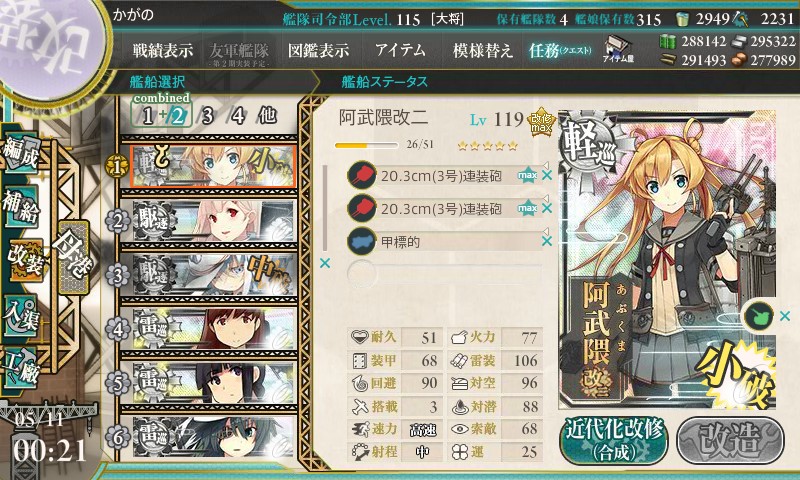800x480 pixels.
Task: Open 任務(クエスト) quest menu
Action: click(560, 50)
